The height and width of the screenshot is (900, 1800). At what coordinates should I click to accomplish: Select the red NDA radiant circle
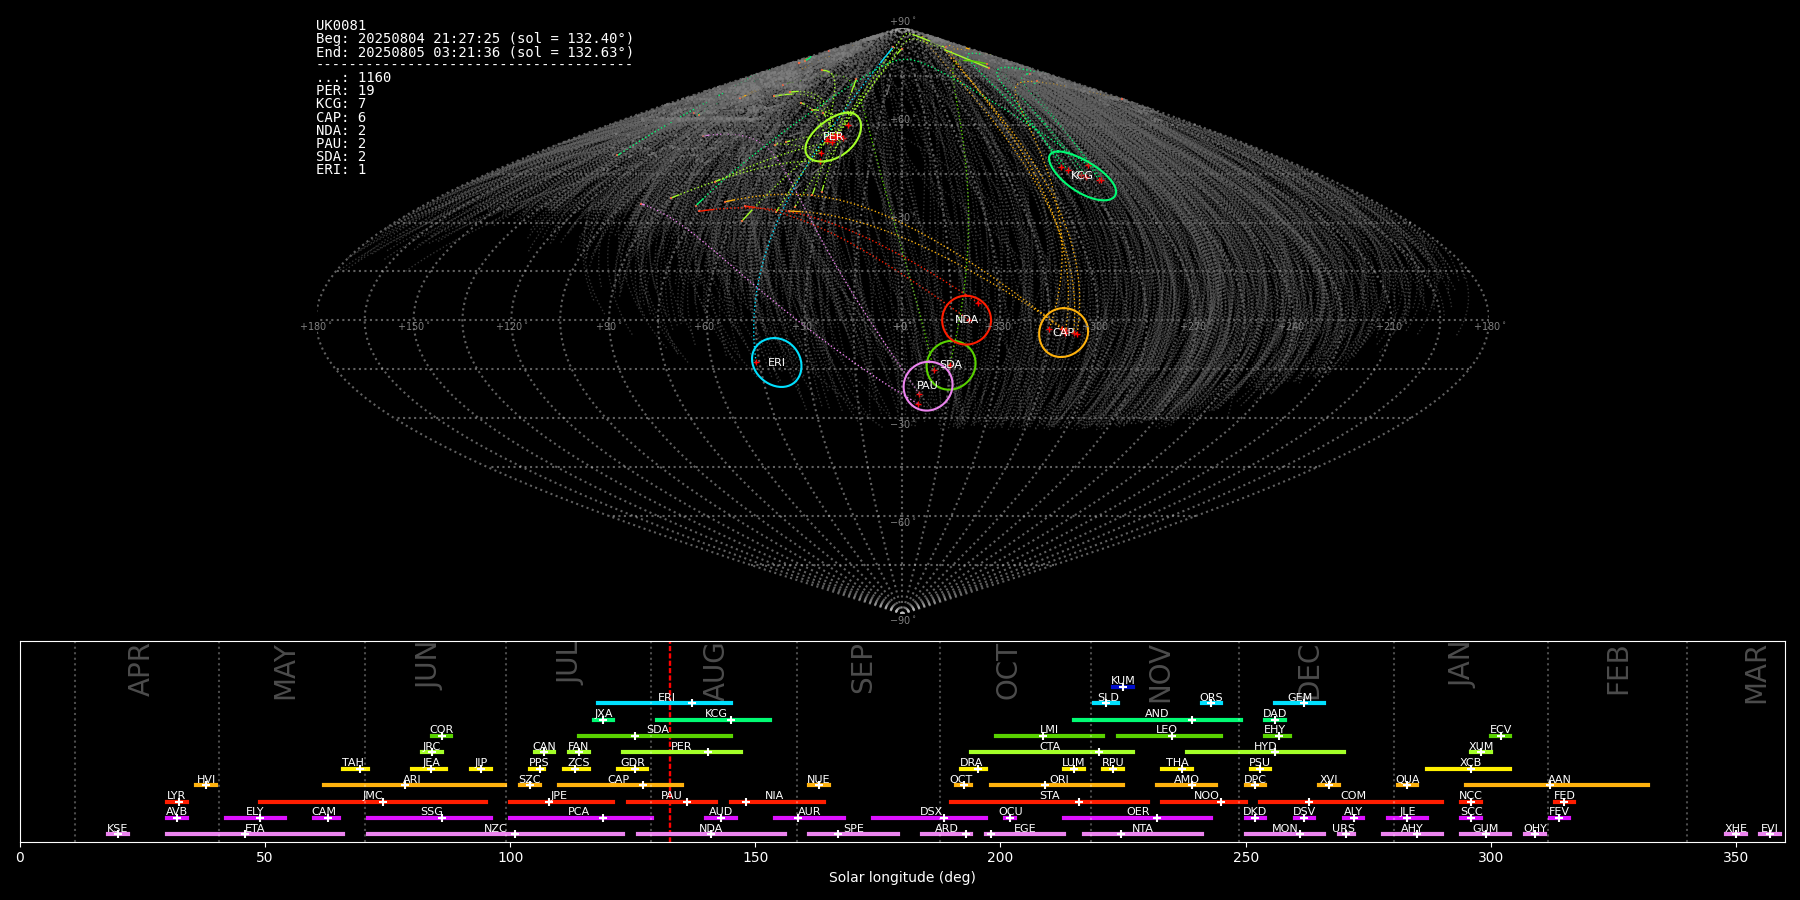click(966, 320)
